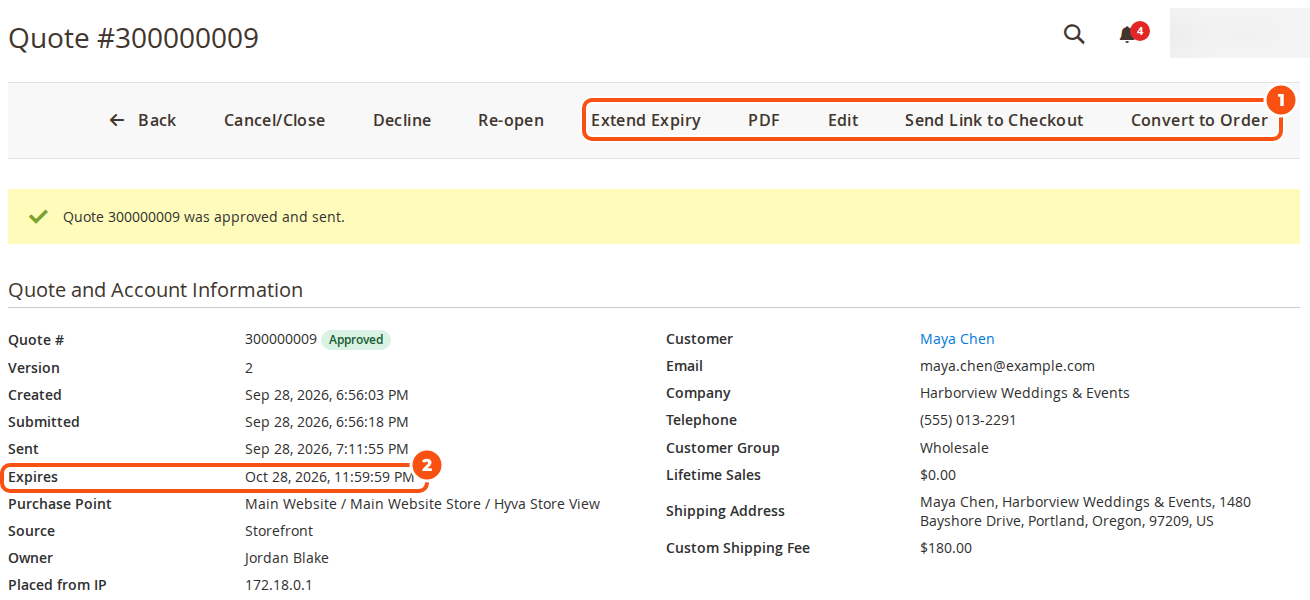
Task: Select the quote number 300000009 value
Action: [x=281, y=339]
